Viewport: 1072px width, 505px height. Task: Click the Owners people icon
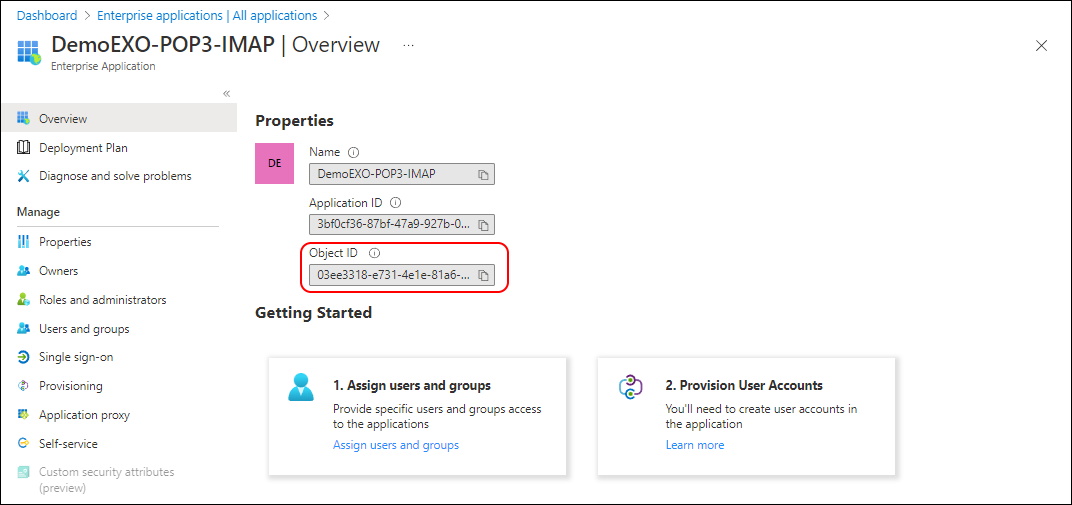pos(24,271)
